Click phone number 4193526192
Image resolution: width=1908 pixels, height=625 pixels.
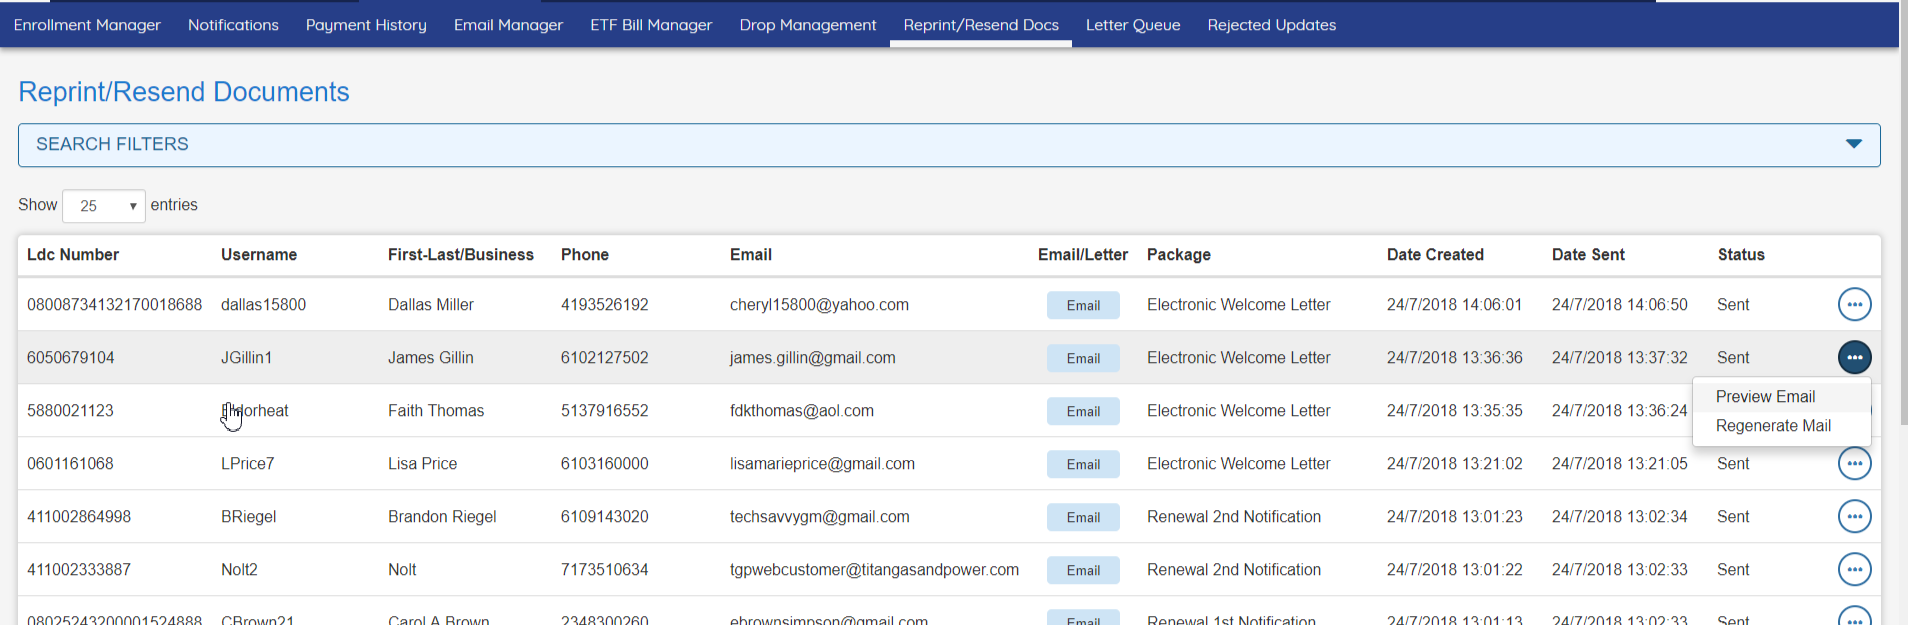604,305
